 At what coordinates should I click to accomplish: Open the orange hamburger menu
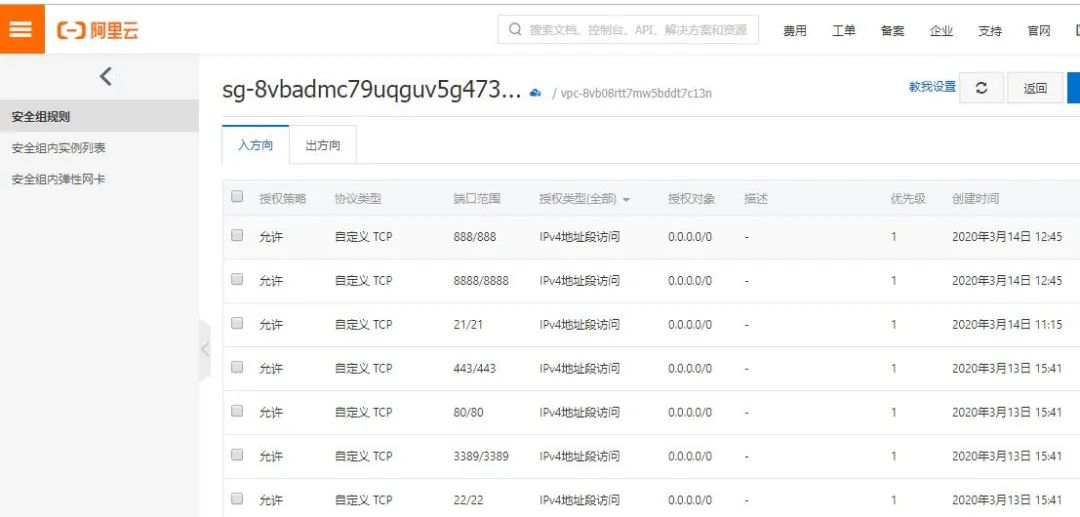click(21, 29)
